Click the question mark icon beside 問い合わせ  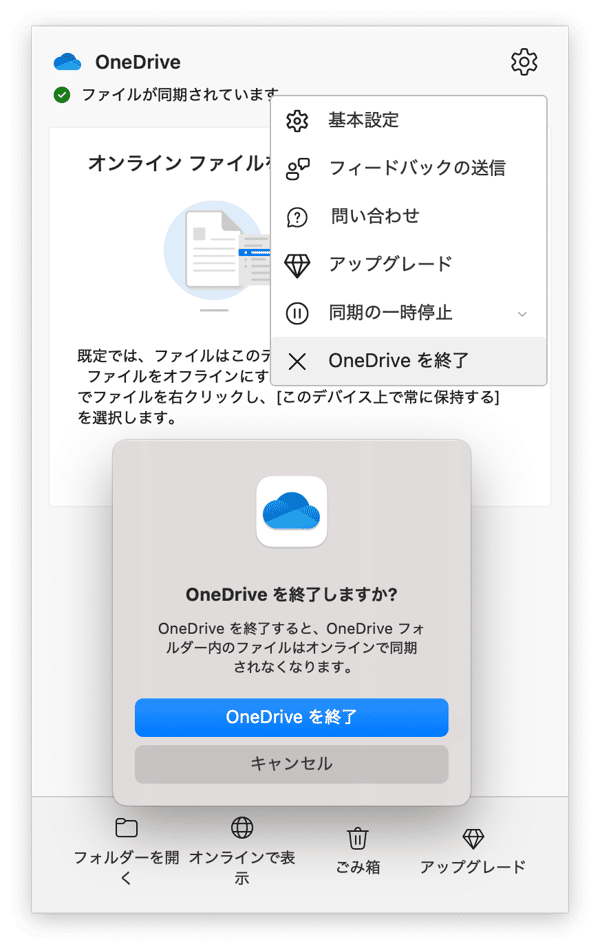click(297, 217)
